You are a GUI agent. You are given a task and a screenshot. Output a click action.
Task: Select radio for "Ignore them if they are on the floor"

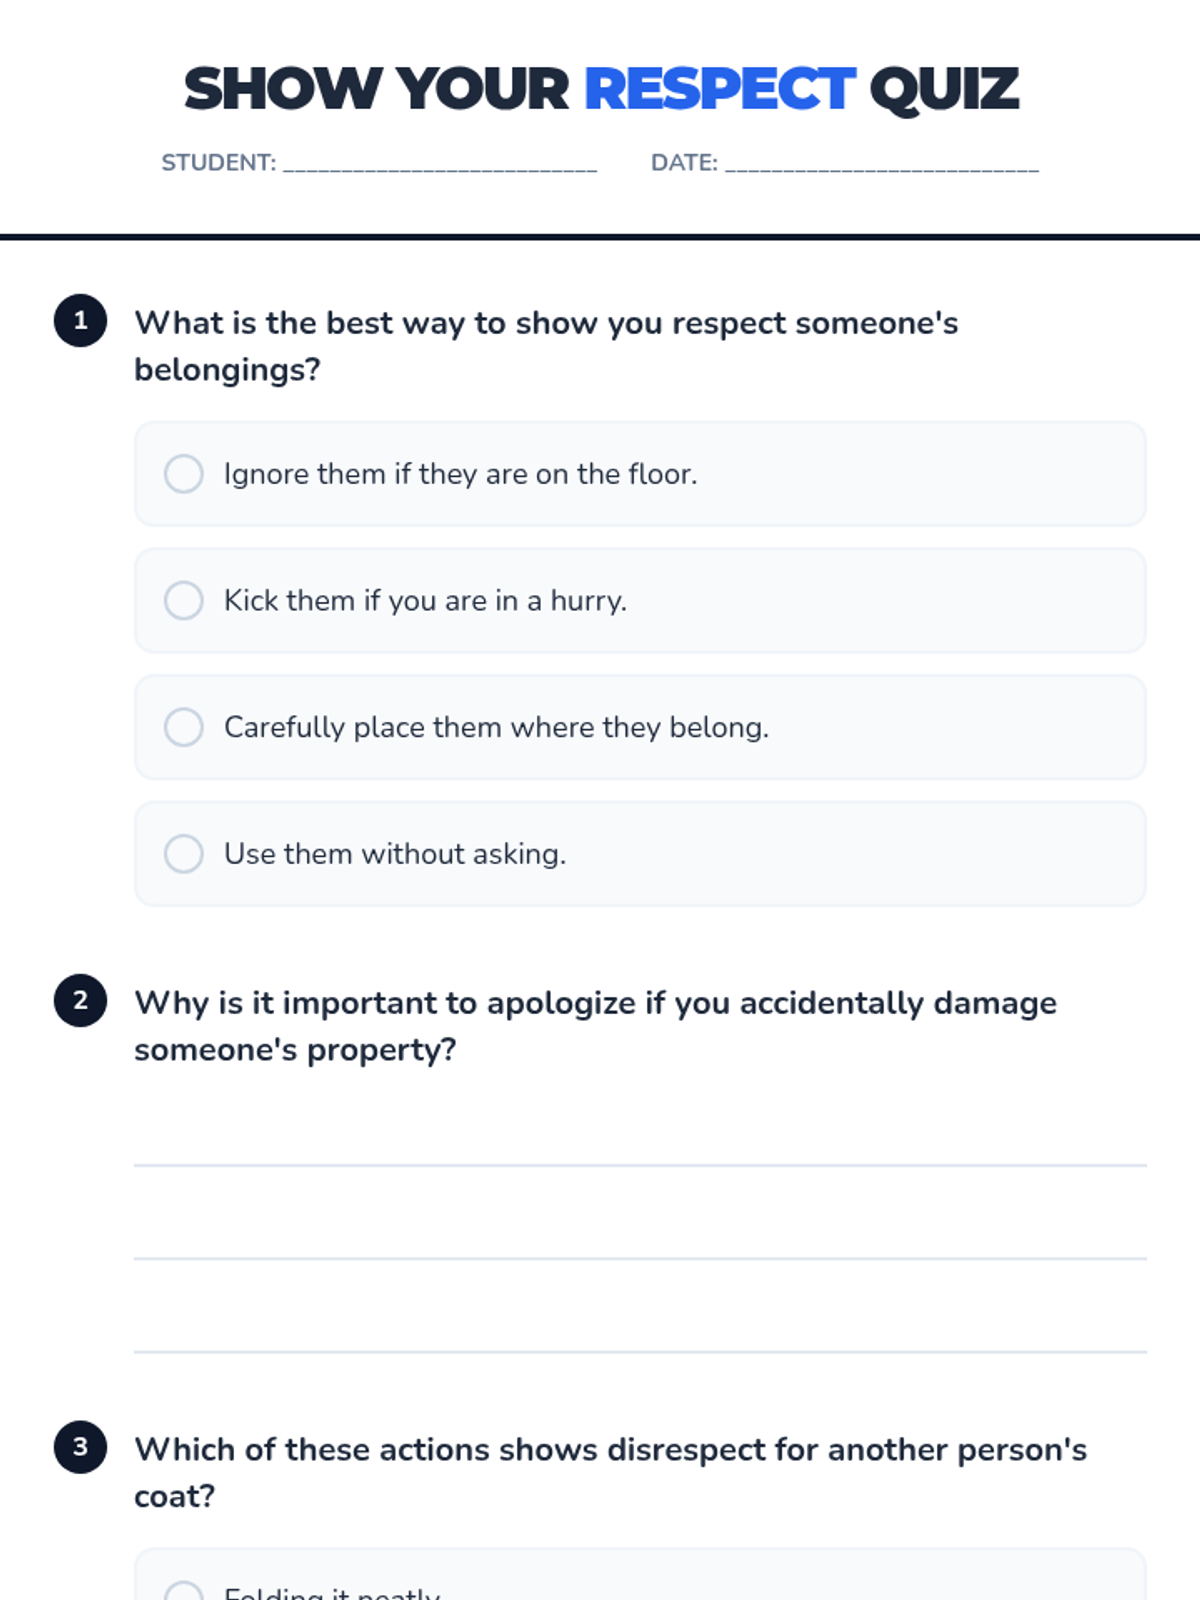pos(184,474)
